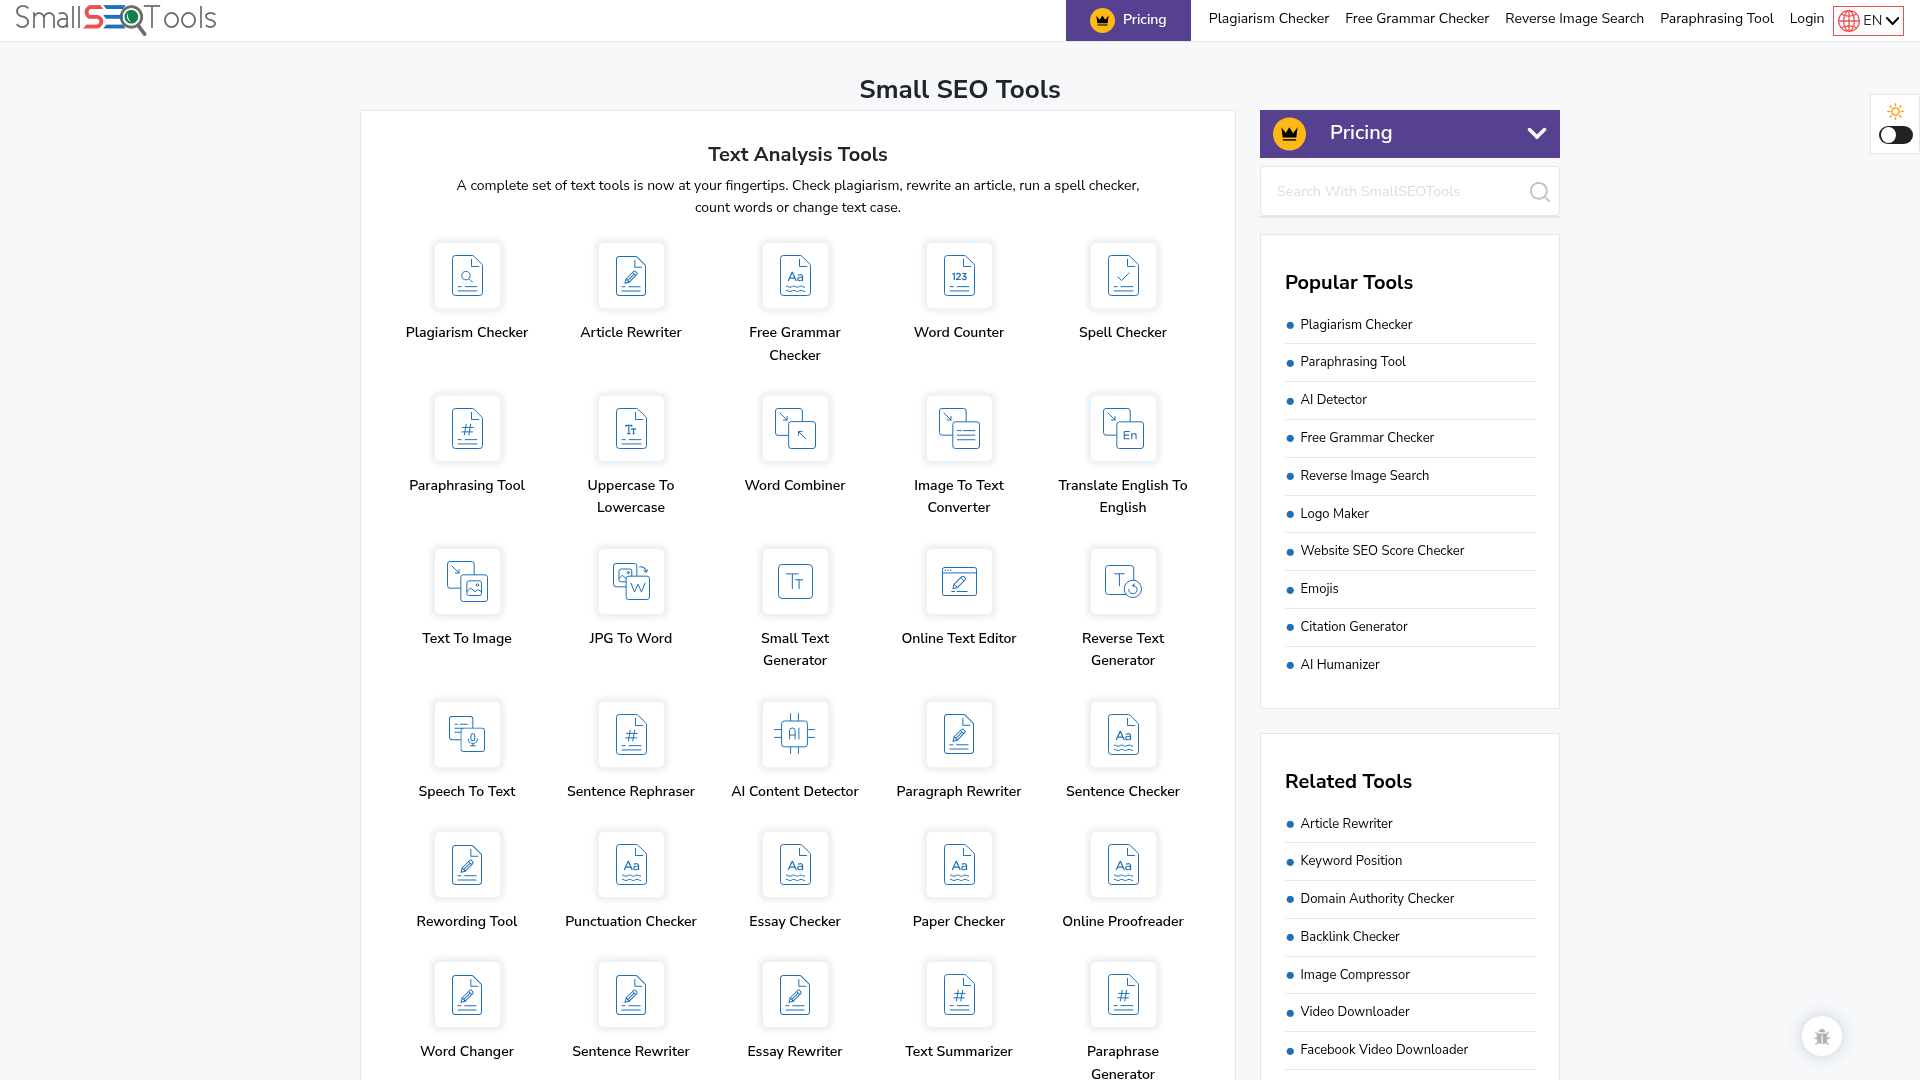Open the Reverse Image Search menu item
The image size is (1920, 1080).
(1573, 18)
